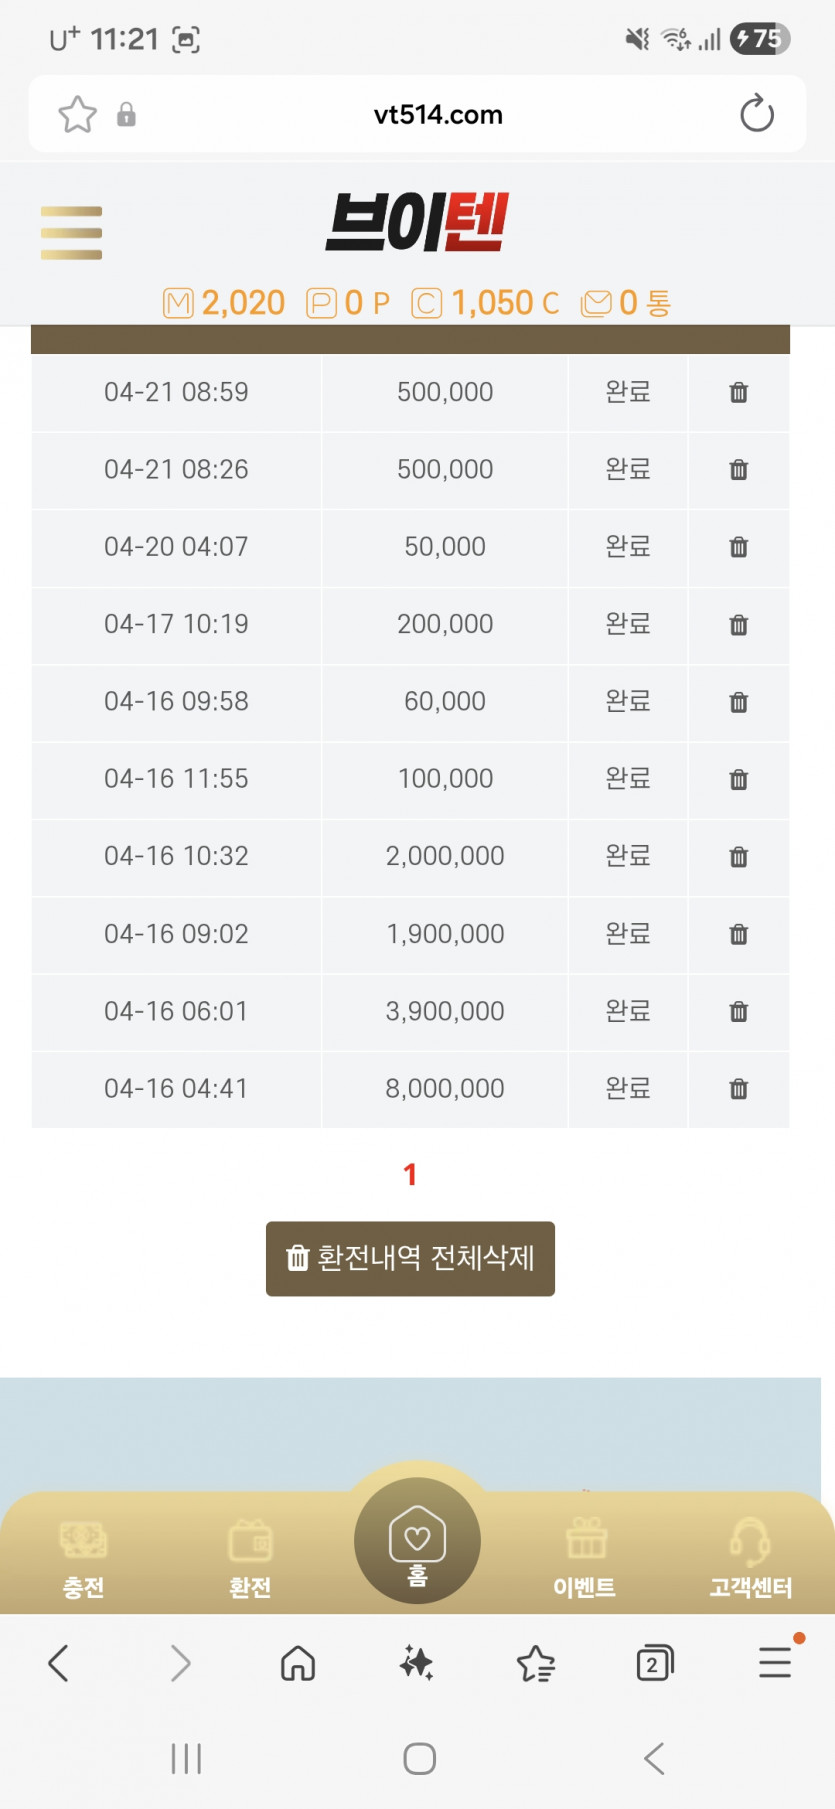Open the message inbox envelope icon
835x1809 pixels.
pos(597,303)
